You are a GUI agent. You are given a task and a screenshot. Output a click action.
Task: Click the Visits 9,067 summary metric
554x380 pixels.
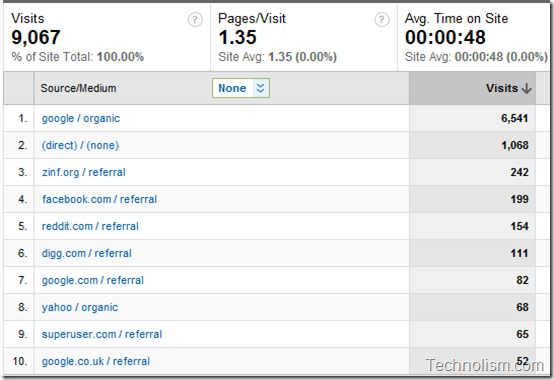click(36, 37)
